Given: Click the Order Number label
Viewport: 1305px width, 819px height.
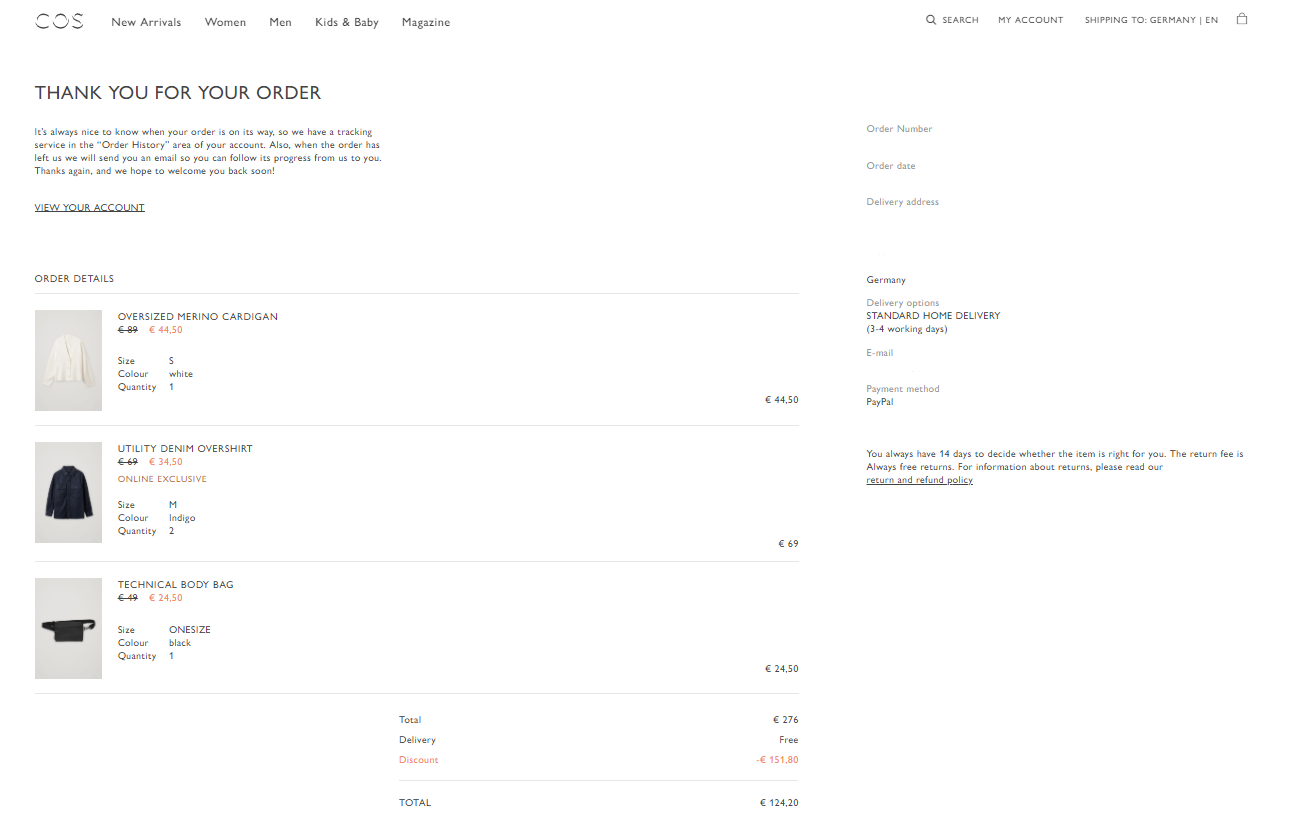Looking at the screenshot, I should click(x=899, y=129).
